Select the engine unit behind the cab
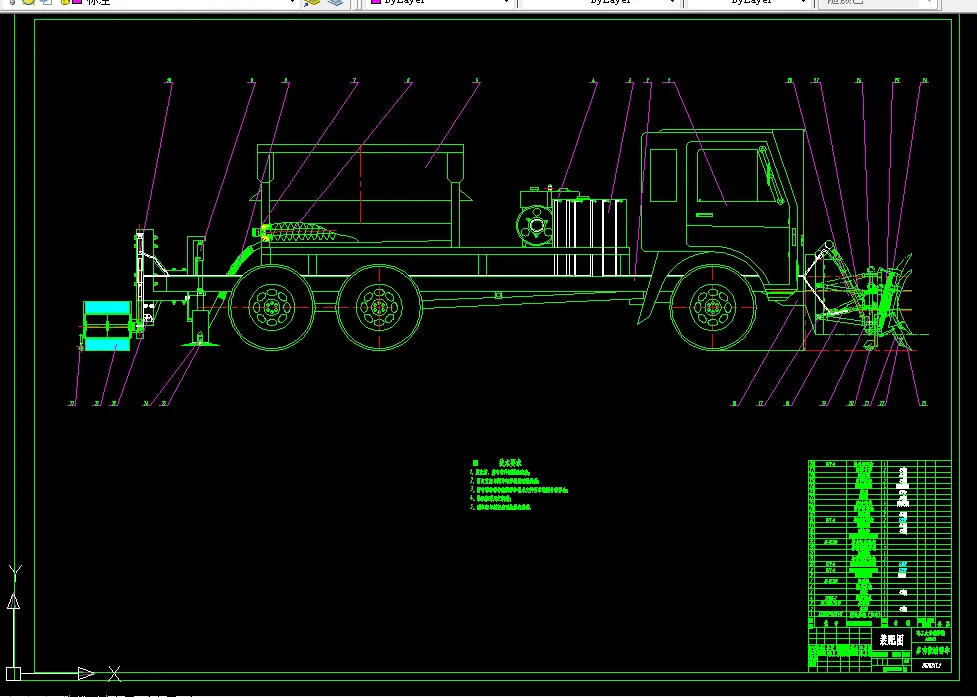The height and width of the screenshot is (697, 977). pyautogui.click(x=535, y=217)
